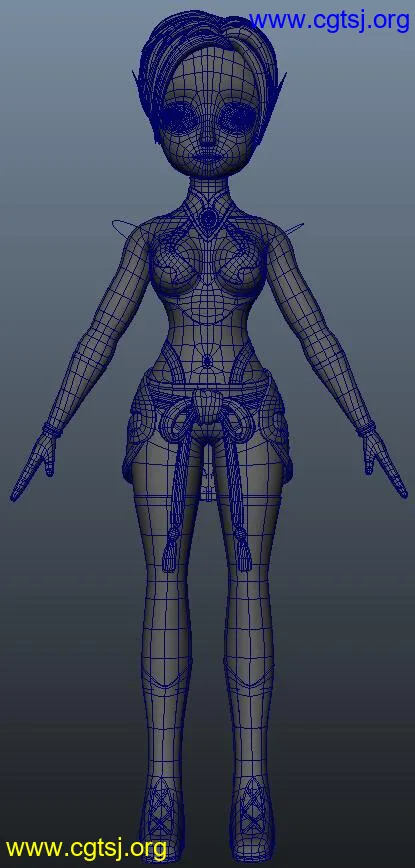Click the navel ornament on the stomach

207,361
